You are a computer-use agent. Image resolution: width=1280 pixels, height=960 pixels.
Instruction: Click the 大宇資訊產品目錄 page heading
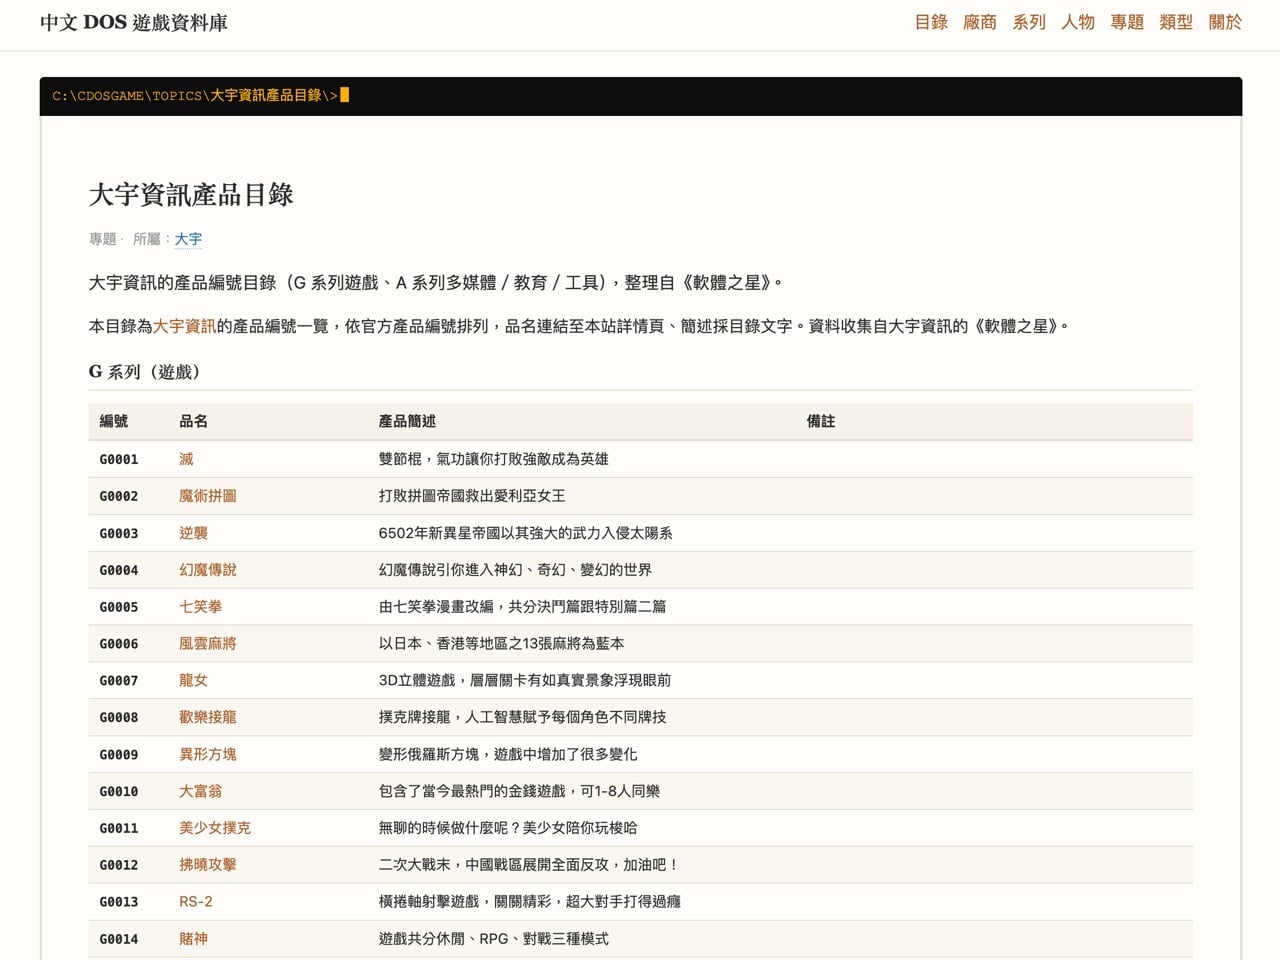191,194
